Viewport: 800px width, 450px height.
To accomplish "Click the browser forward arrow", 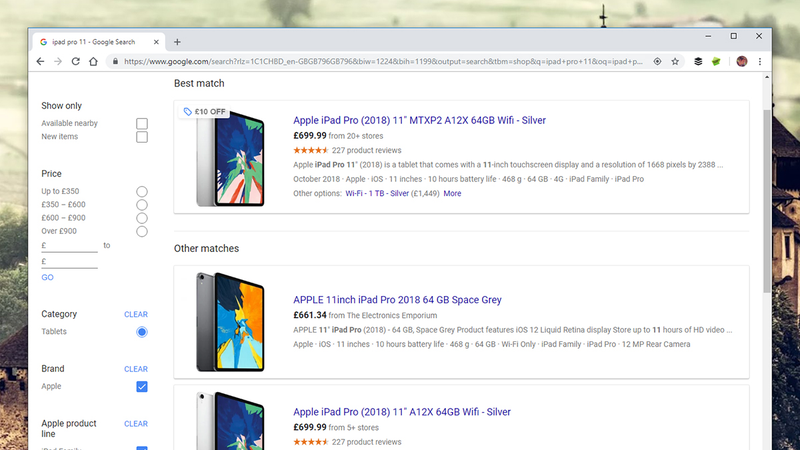I will tap(58, 61).
